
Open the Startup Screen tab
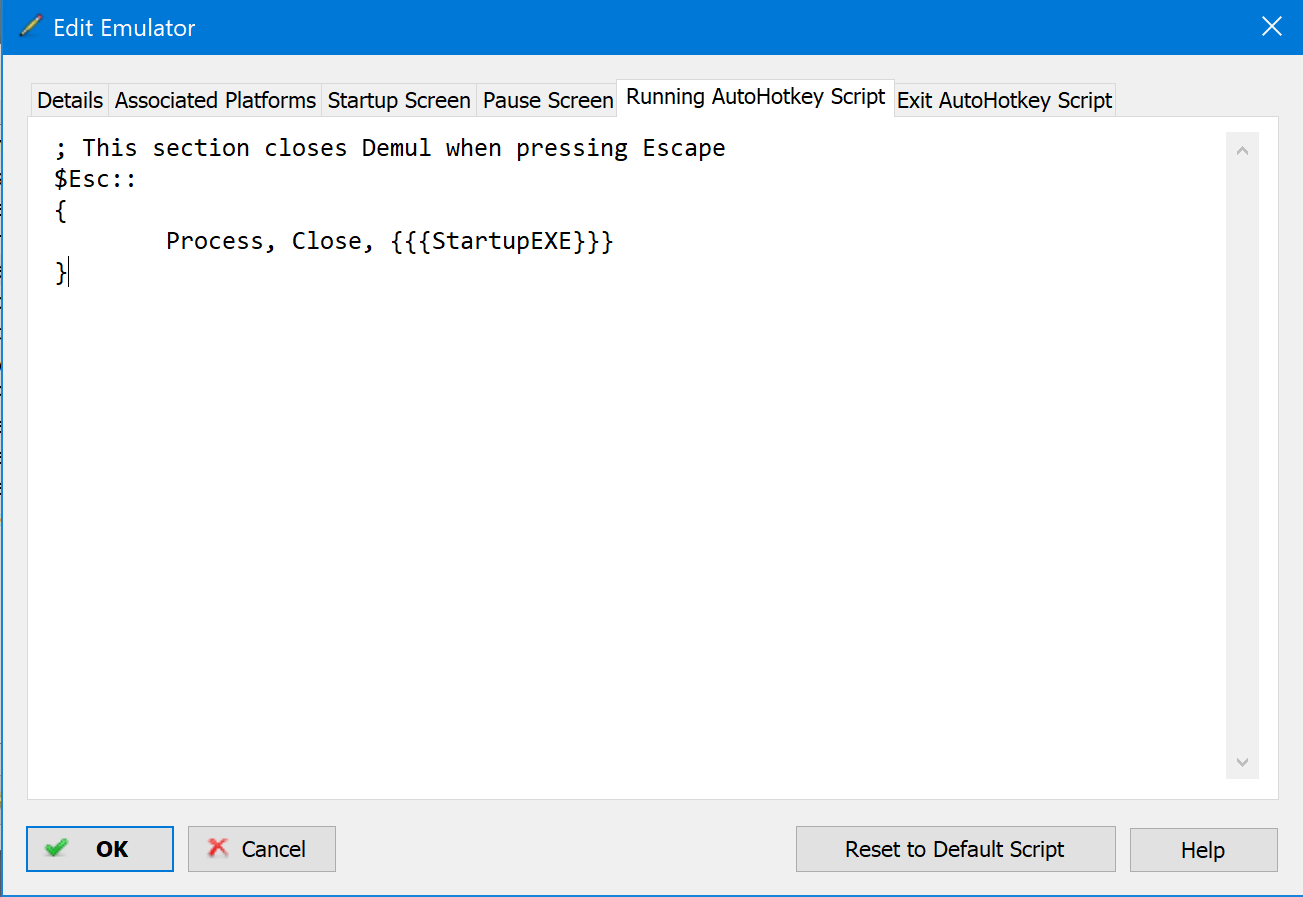coord(399,100)
